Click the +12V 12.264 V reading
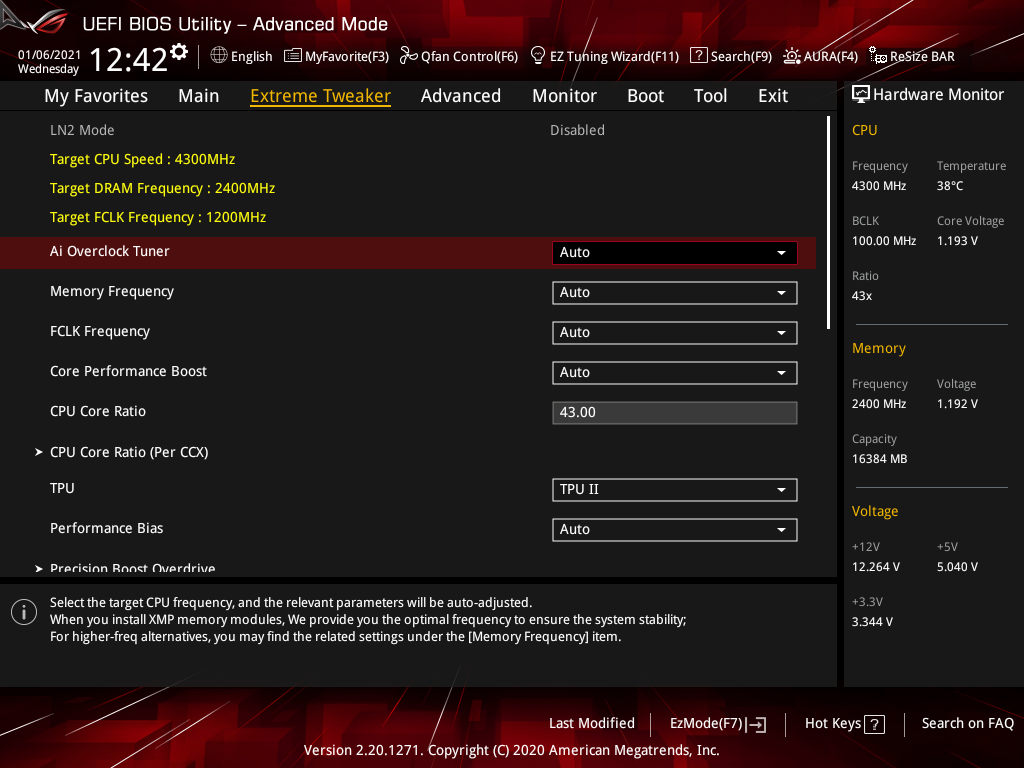 [876, 567]
